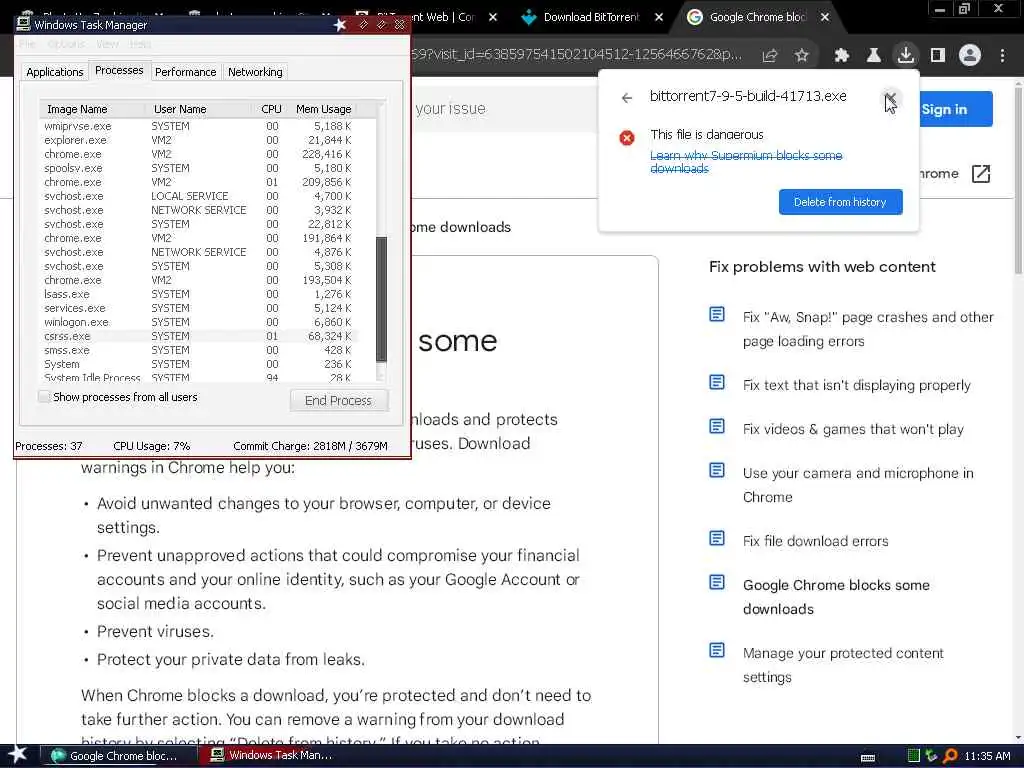Viewport: 1024px width, 768px height.
Task: Open the article icon for Aw, Snap! crashes
Action: point(717,315)
